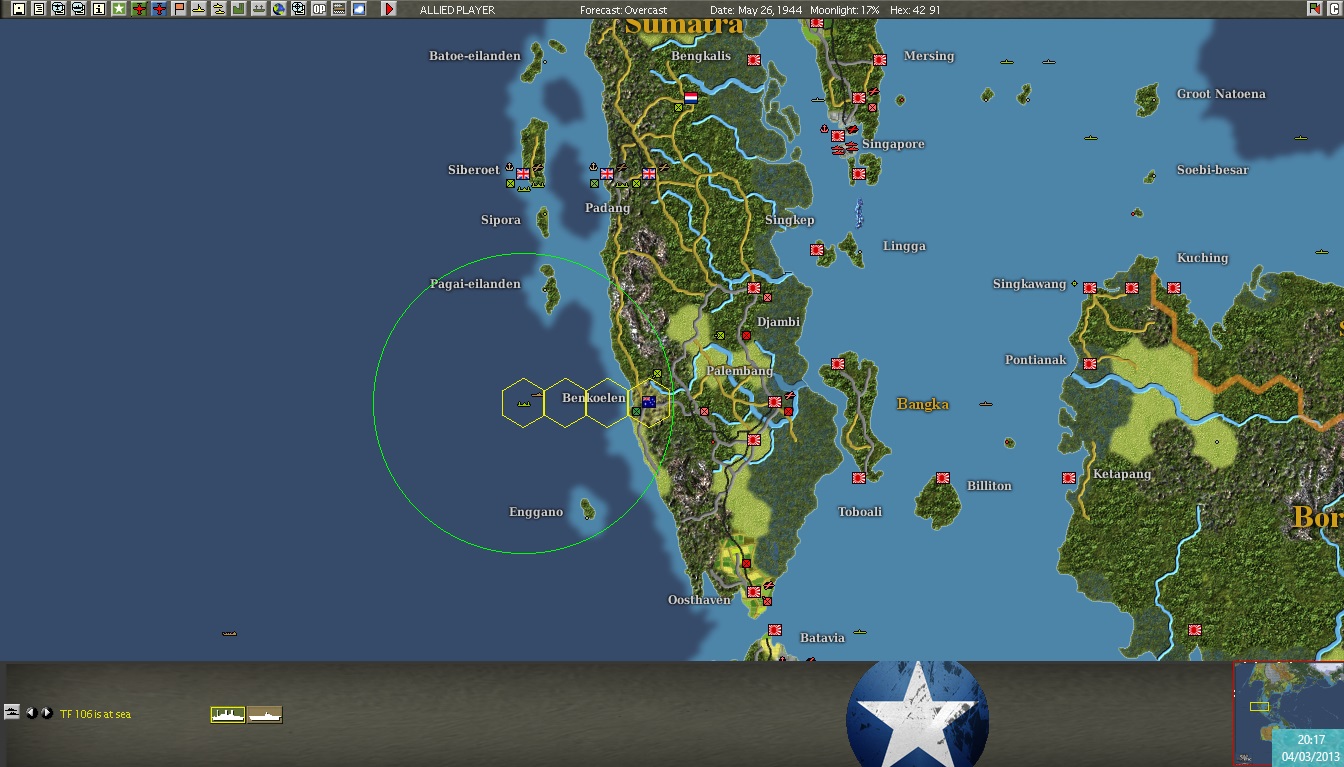Click the green ships-in-port toolbar icon
The height and width of the screenshot is (767, 1344).
click(259, 9)
